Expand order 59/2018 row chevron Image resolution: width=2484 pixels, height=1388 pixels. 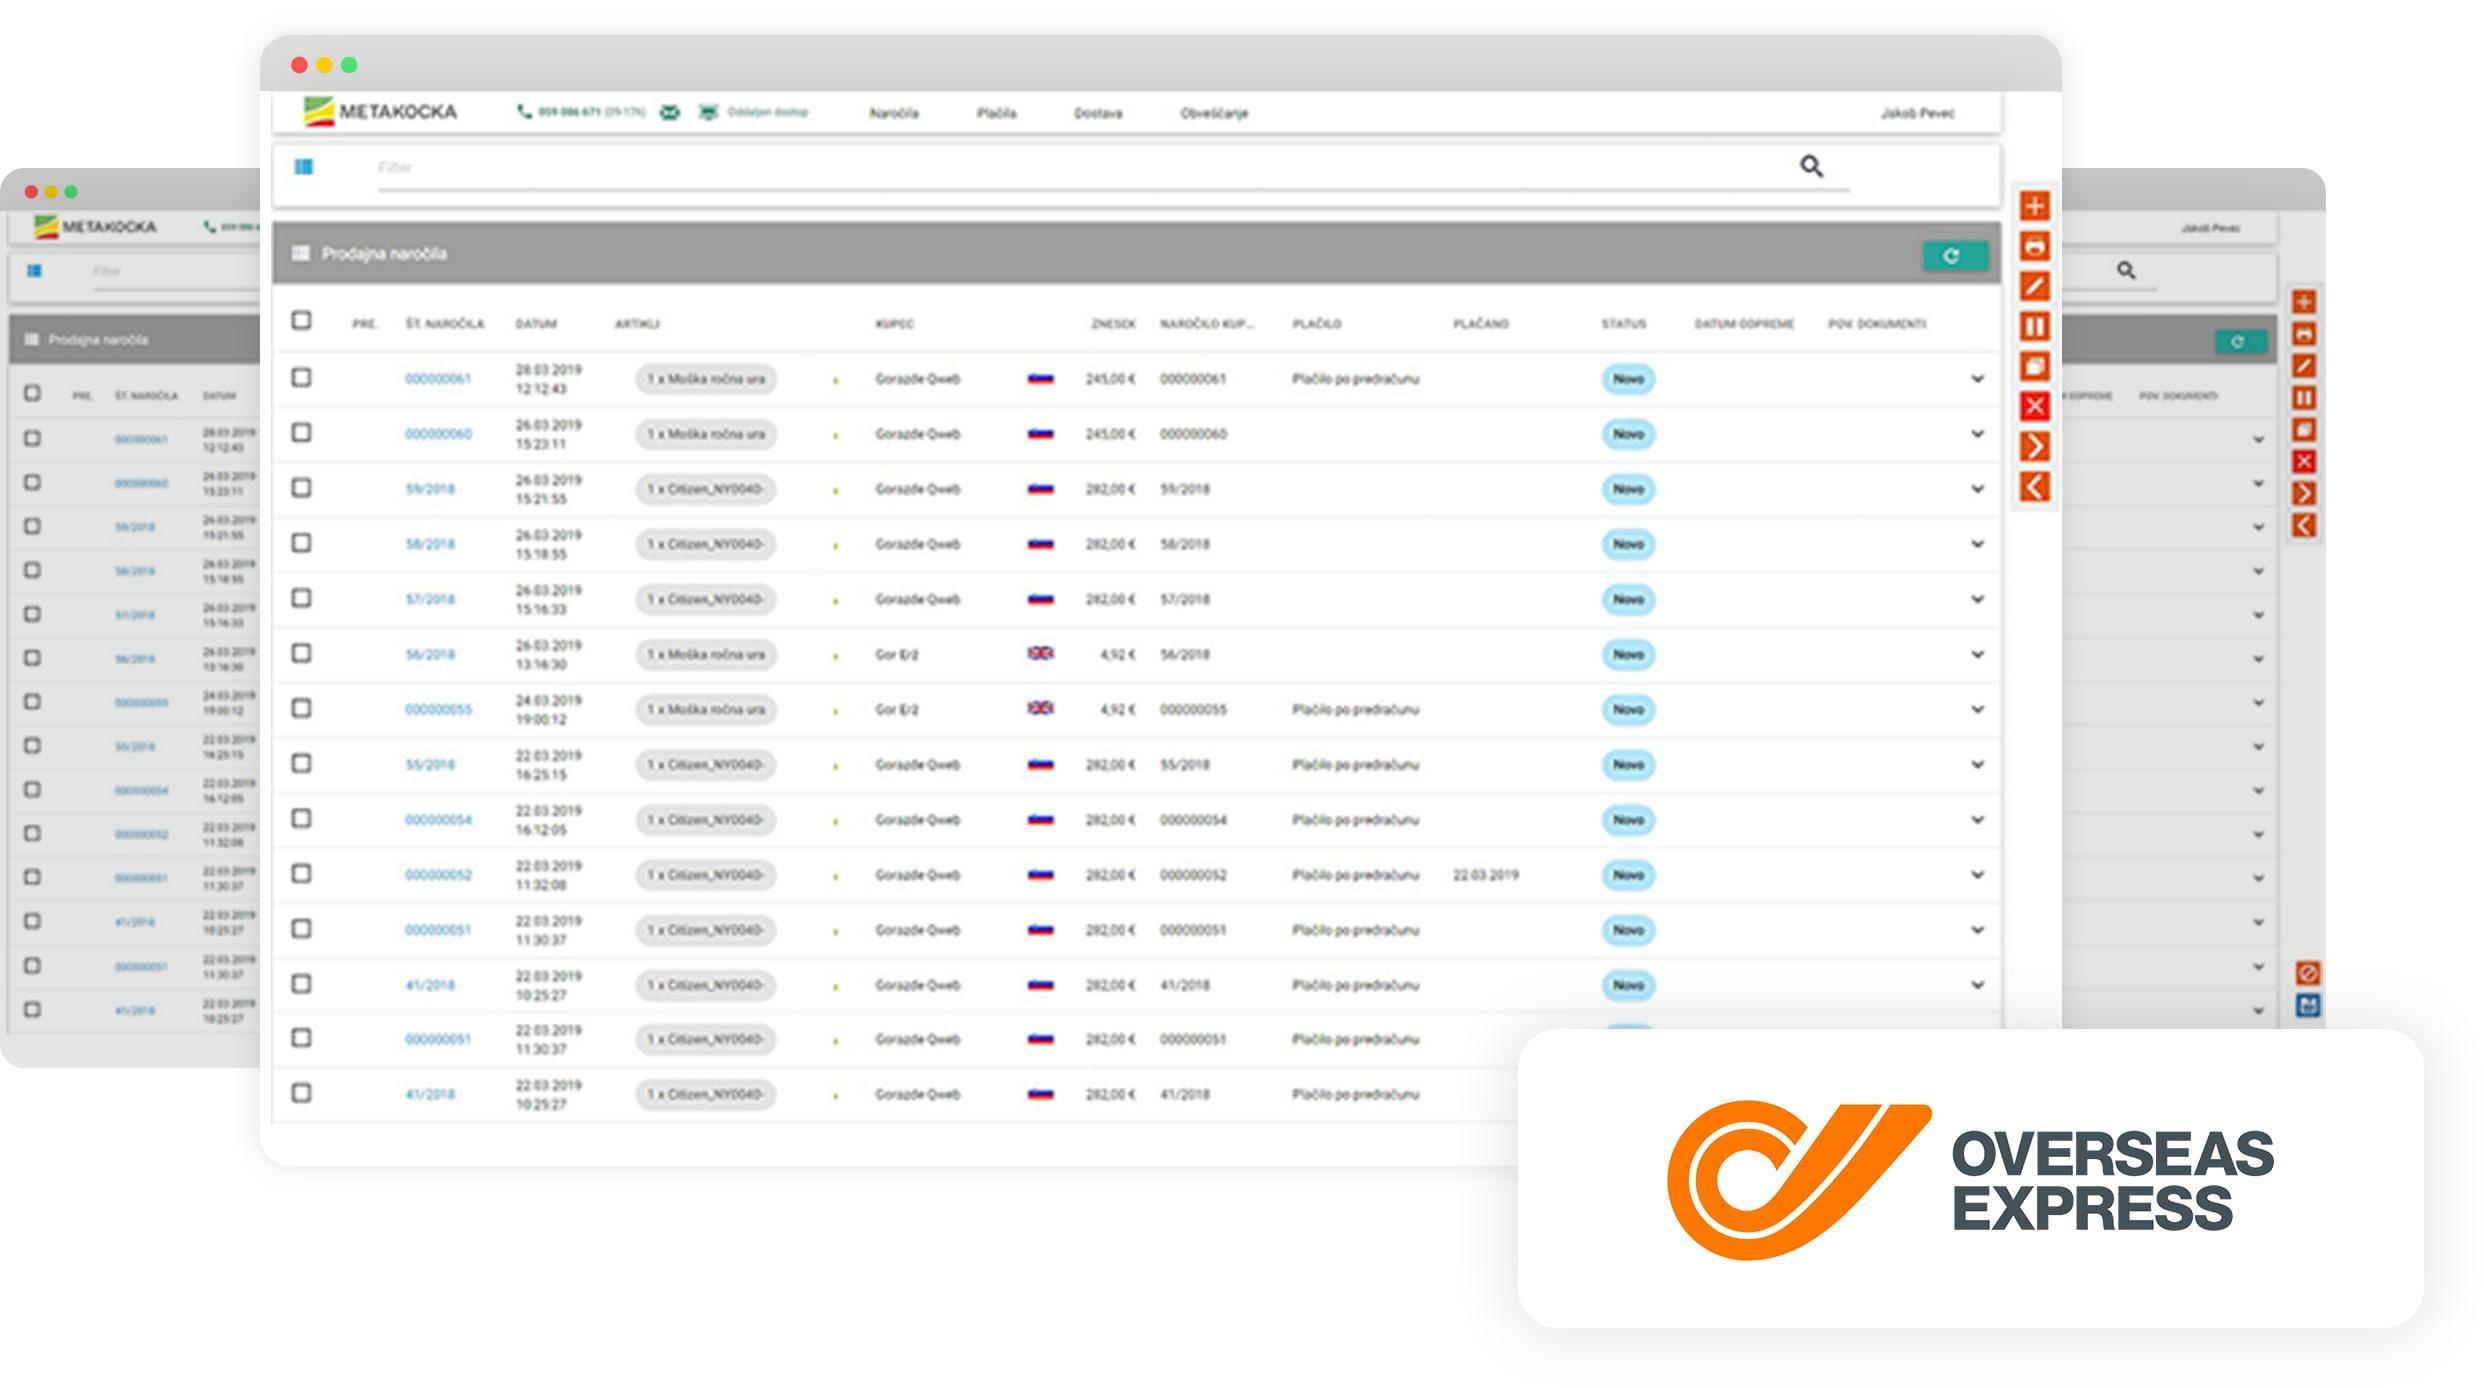pyautogui.click(x=1977, y=489)
